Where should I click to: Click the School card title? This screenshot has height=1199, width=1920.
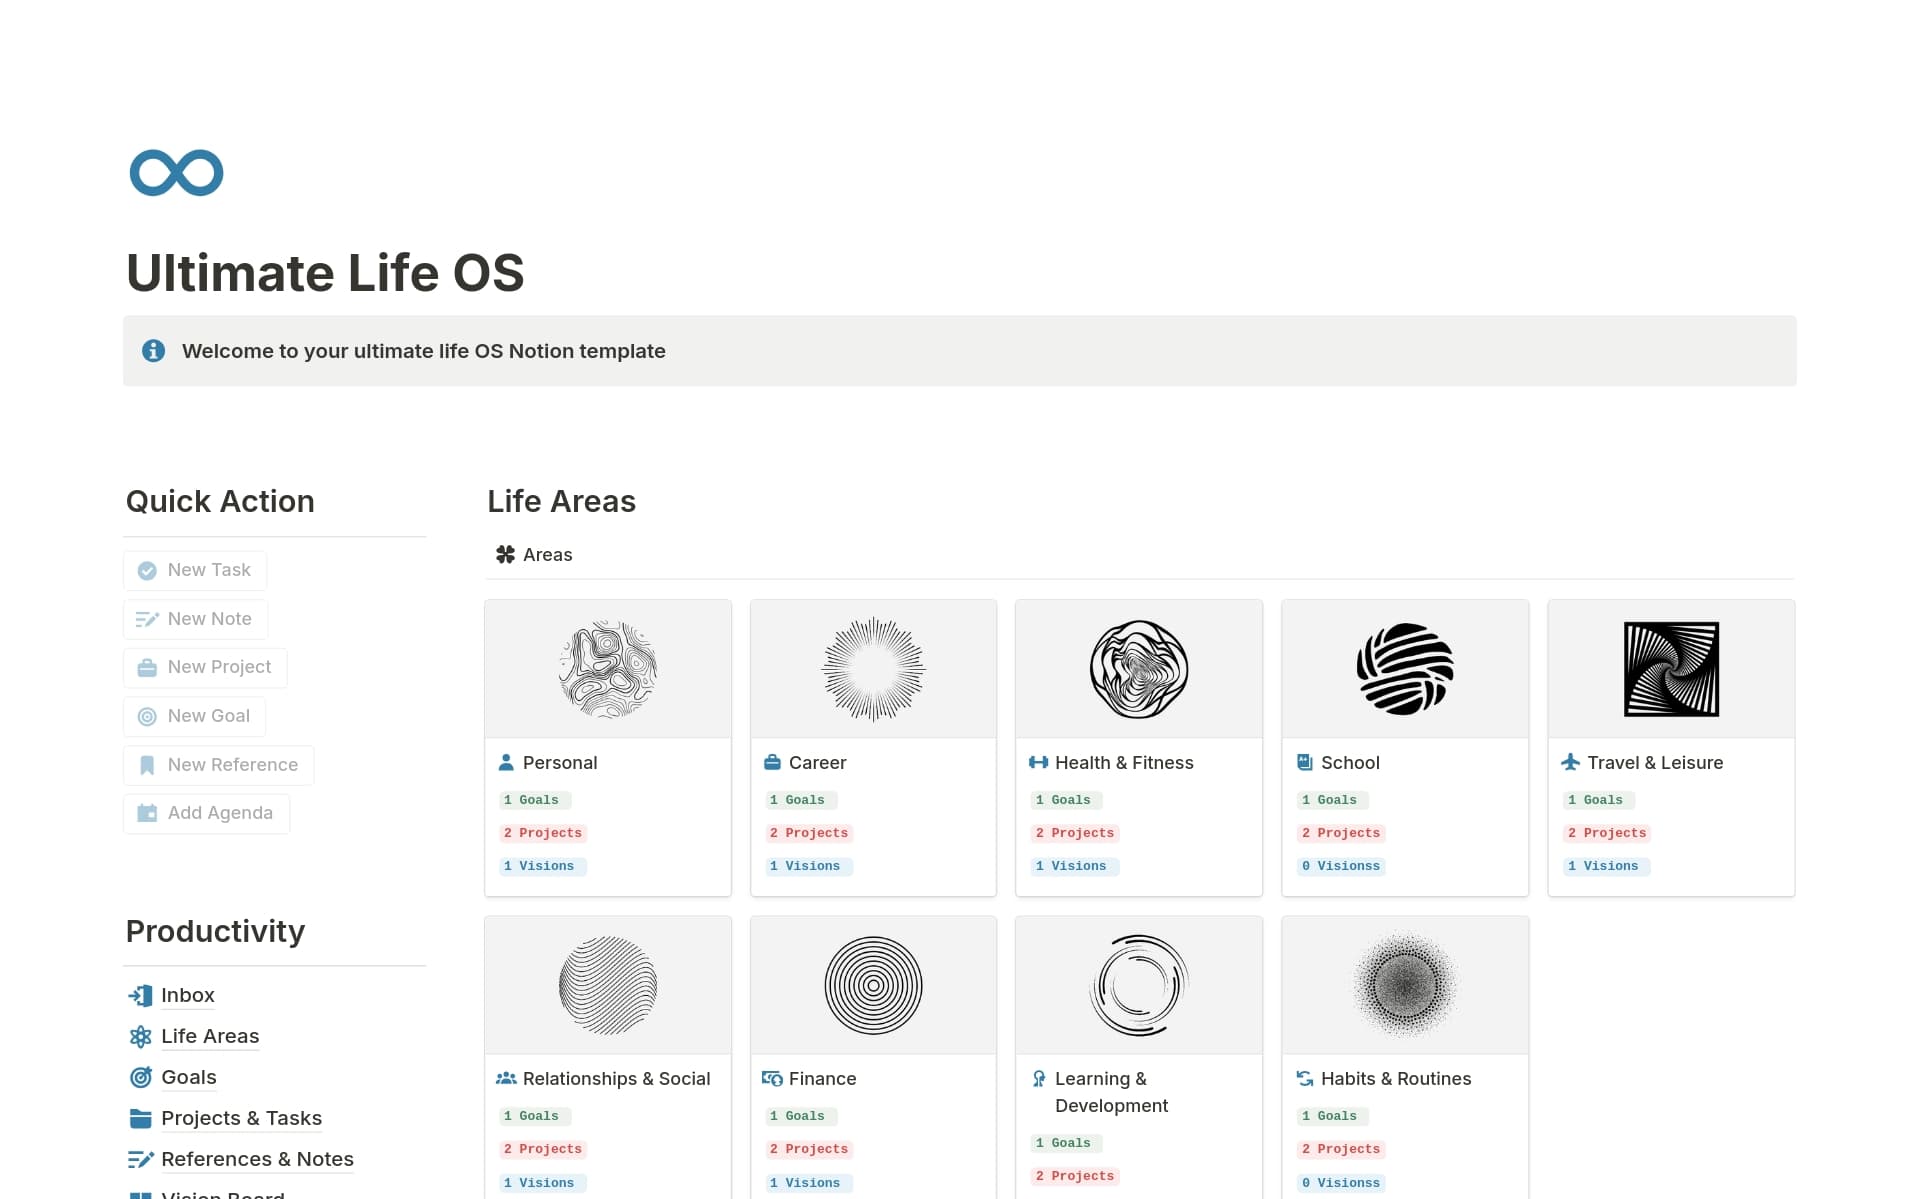[1350, 763]
